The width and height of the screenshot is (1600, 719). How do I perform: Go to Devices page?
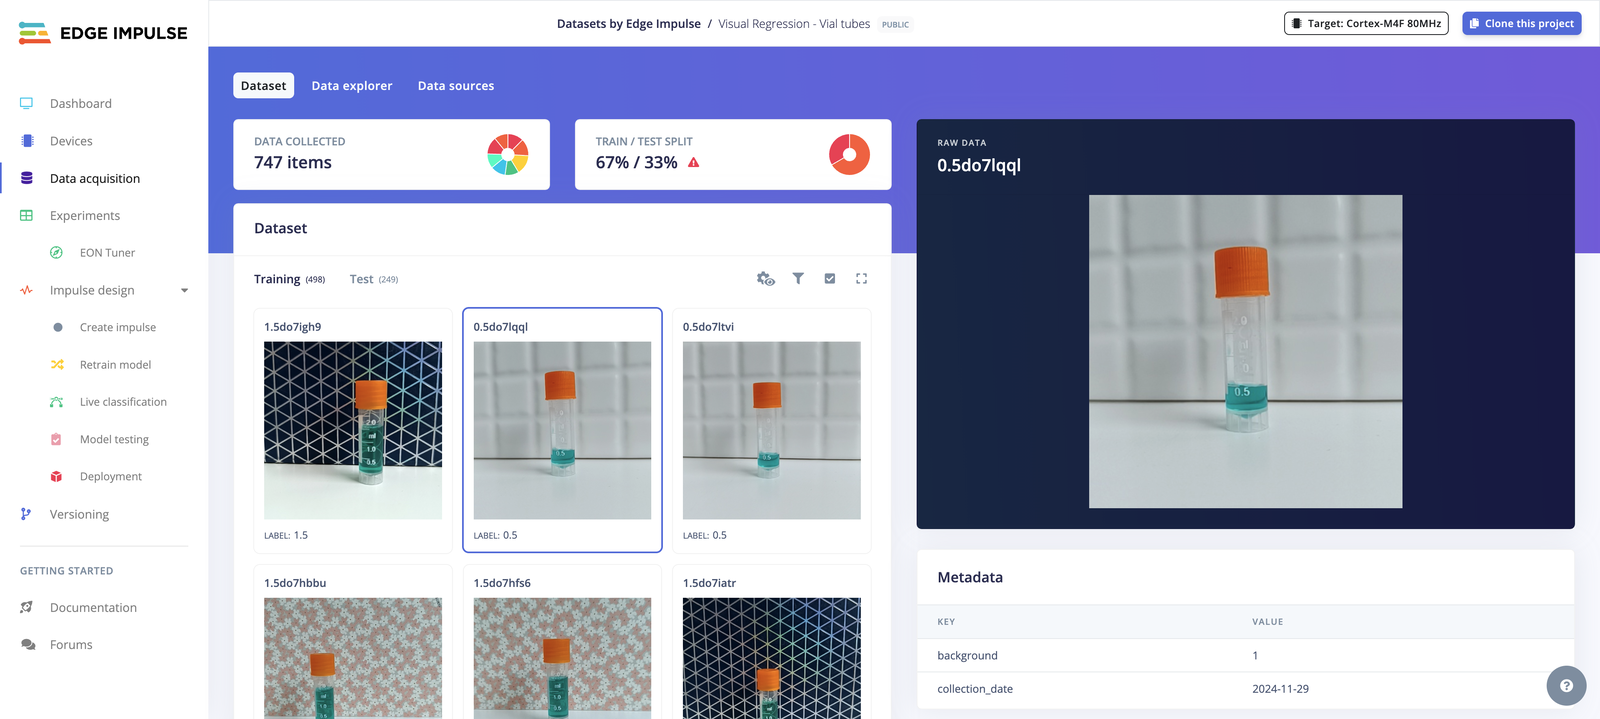71,141
